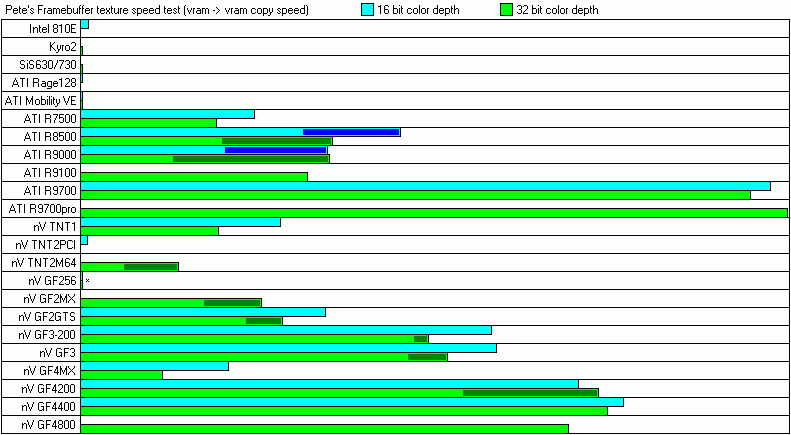Click the cyan 16 bit color depth swatch
791x435 pixels.
[367, 10]
